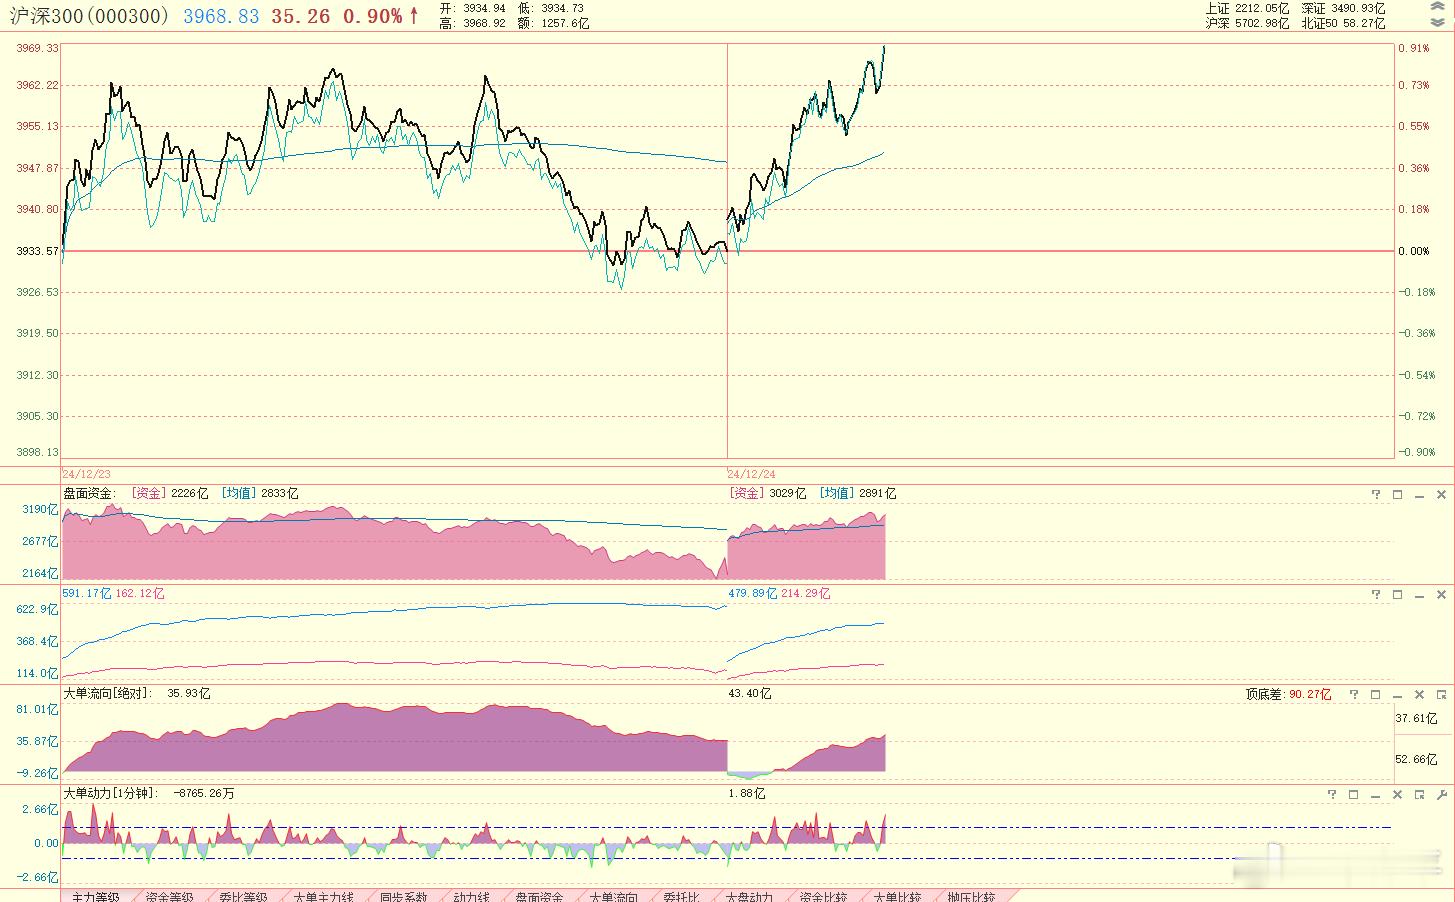Switch to the 资金比较 tab
Screen dimensions: 1455x902
(x=823, y=896)
